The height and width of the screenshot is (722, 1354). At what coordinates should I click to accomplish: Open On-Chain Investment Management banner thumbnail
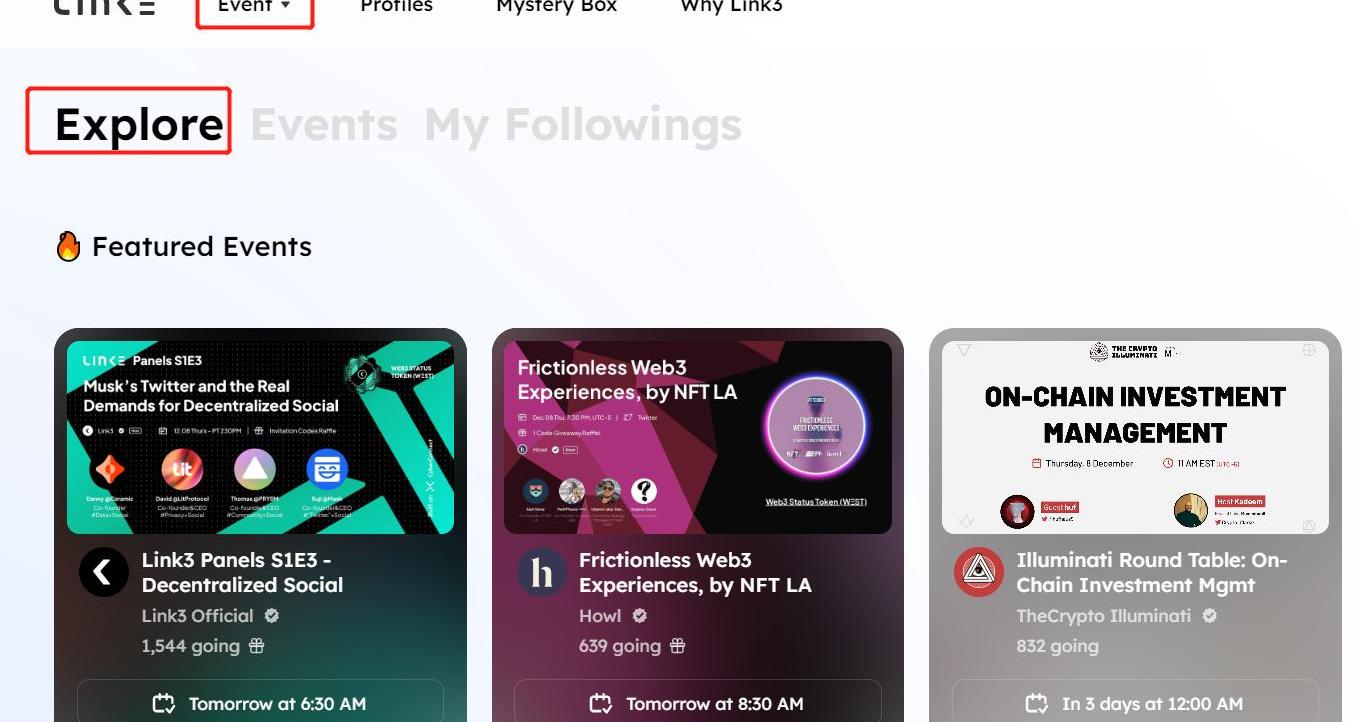[x=1135, y=437]
